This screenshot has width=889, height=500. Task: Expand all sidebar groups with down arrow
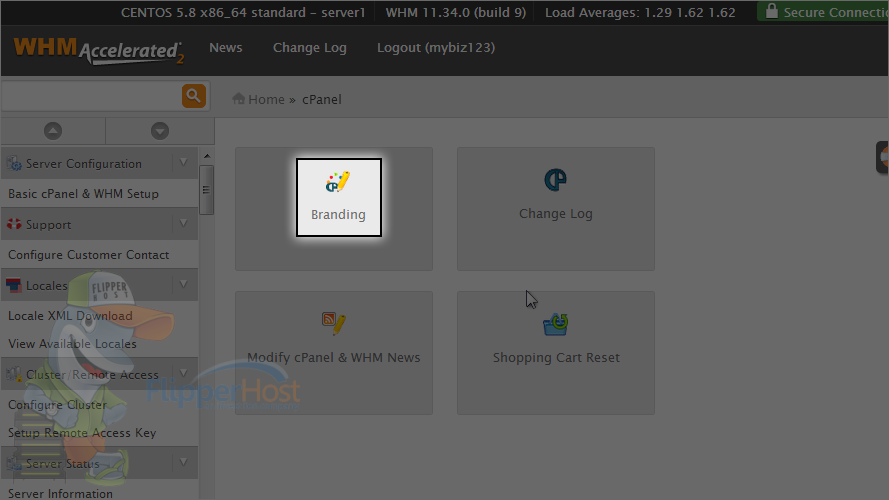click(160, 131)
